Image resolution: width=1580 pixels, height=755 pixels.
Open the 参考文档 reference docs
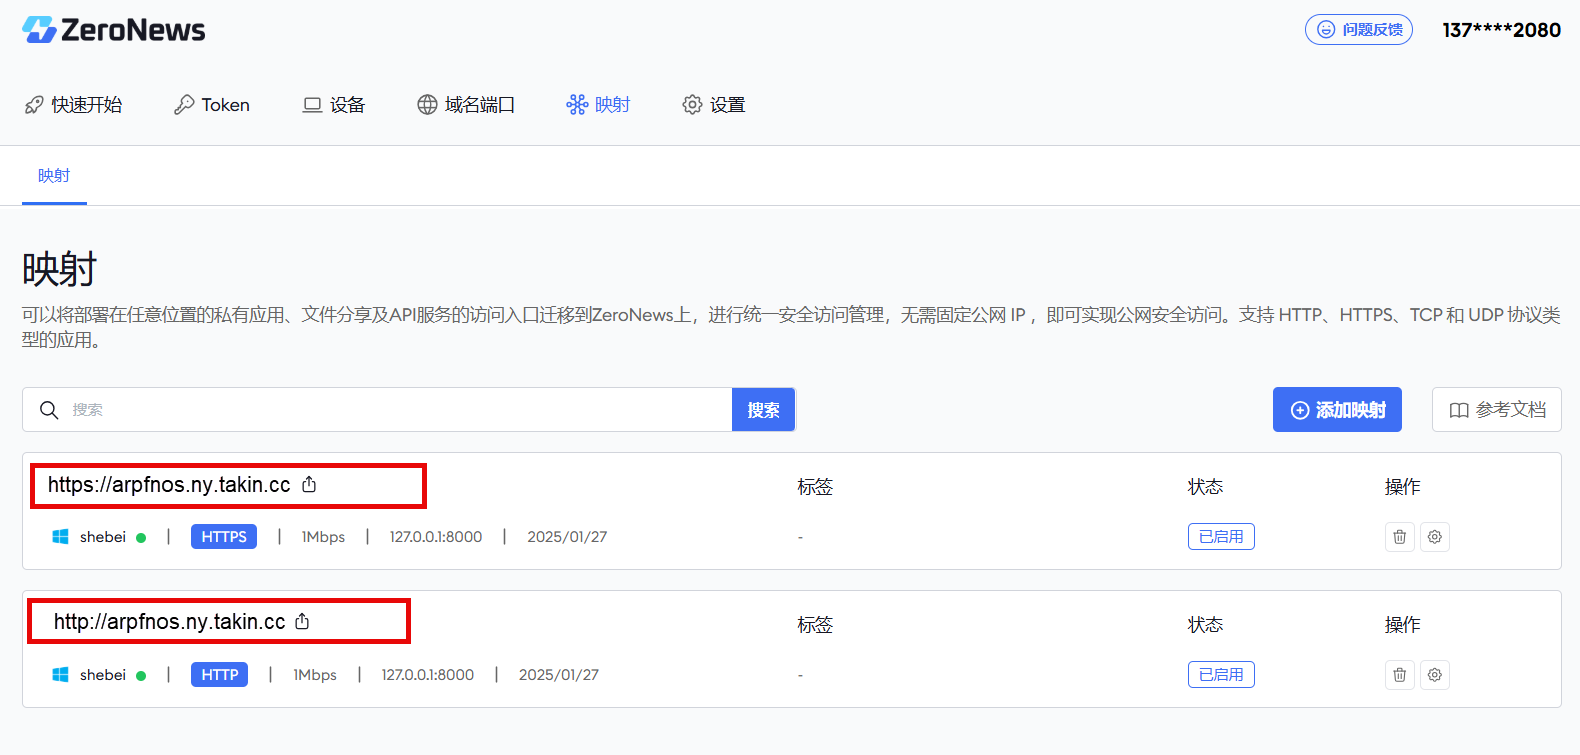pyautogui.click(x=1497, y=410)
